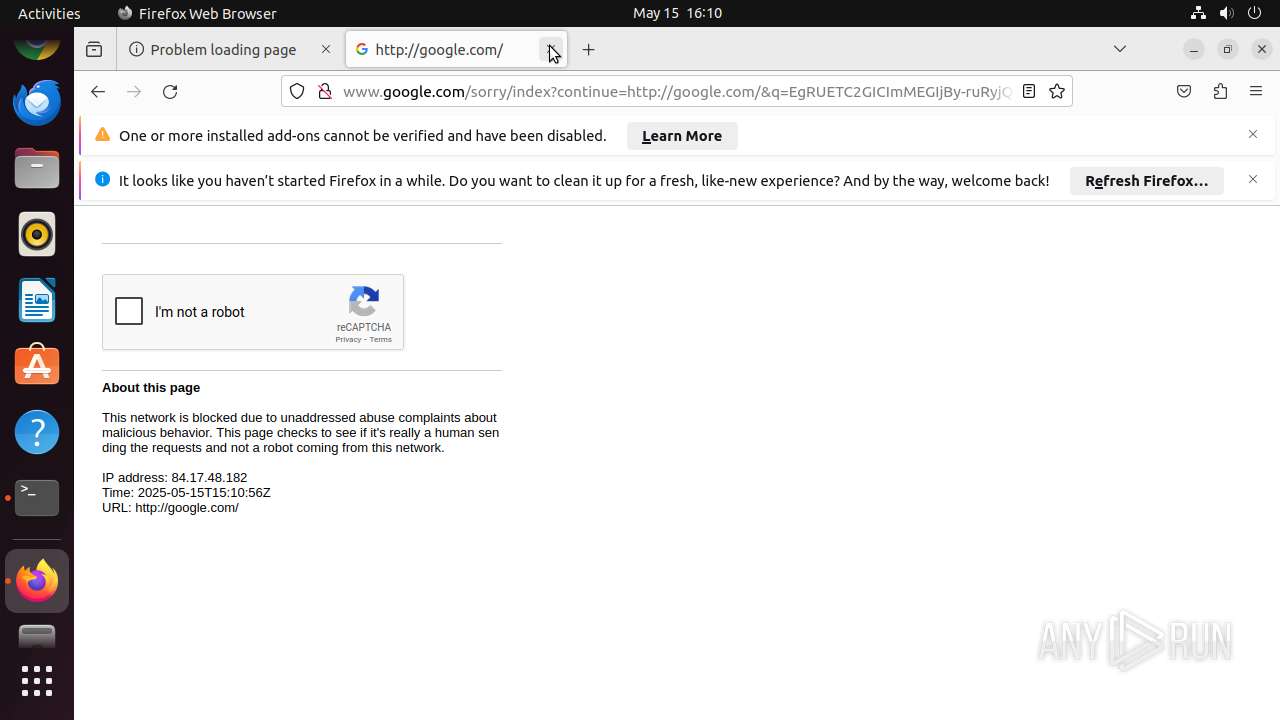Open Help from the dock
The width and height of the screenshot is (1280, 720).
(37, 432)
